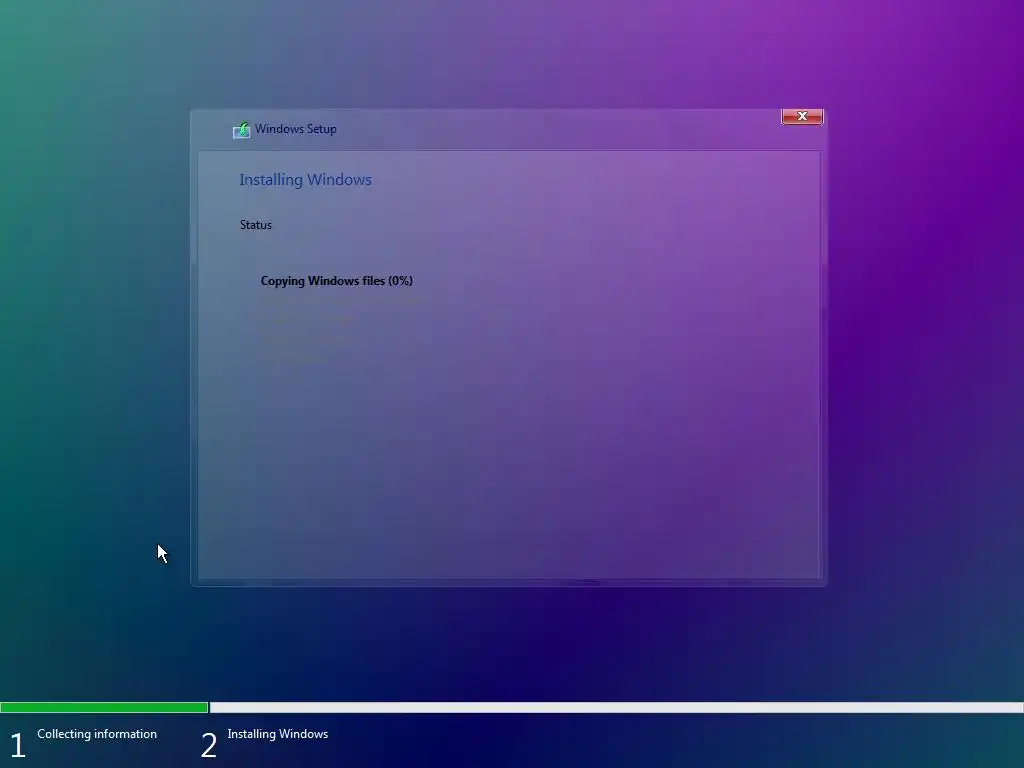
Task: Click the 'Installing Windows' step label at bottom
Action: click(x=278, y=734)
